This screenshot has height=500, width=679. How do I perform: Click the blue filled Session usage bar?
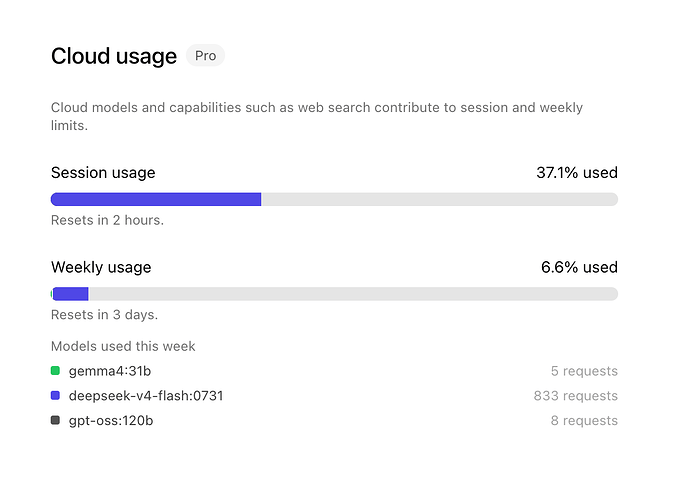[156, 199]
